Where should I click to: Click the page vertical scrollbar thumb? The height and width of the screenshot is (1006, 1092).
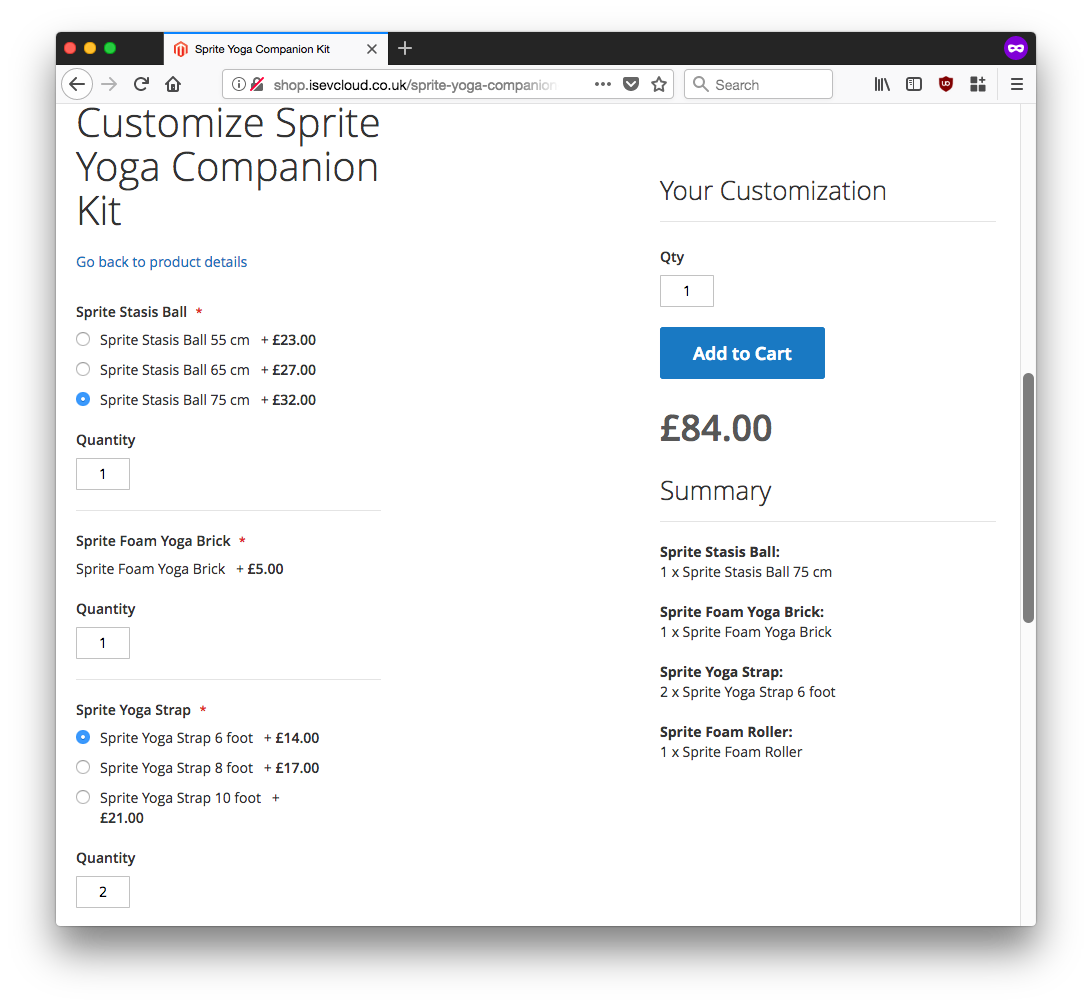coord(1028,498)
